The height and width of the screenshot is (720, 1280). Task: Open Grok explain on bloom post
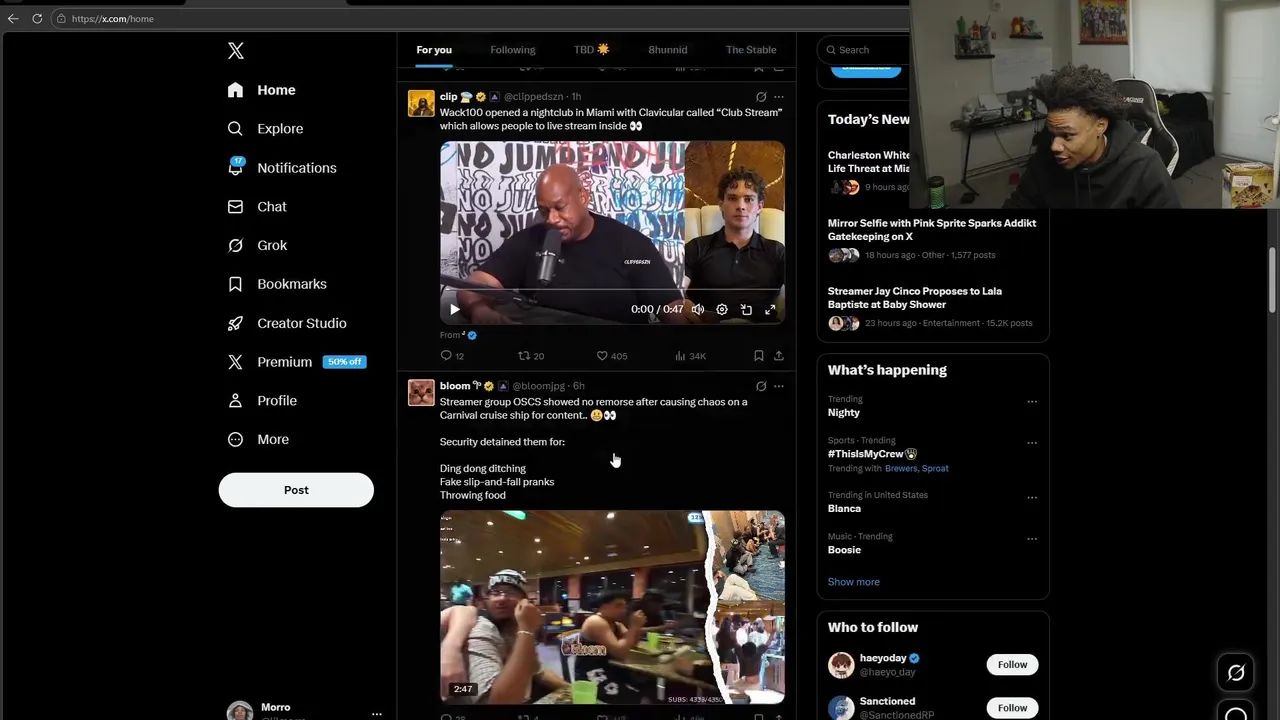[x=761, y=386]
